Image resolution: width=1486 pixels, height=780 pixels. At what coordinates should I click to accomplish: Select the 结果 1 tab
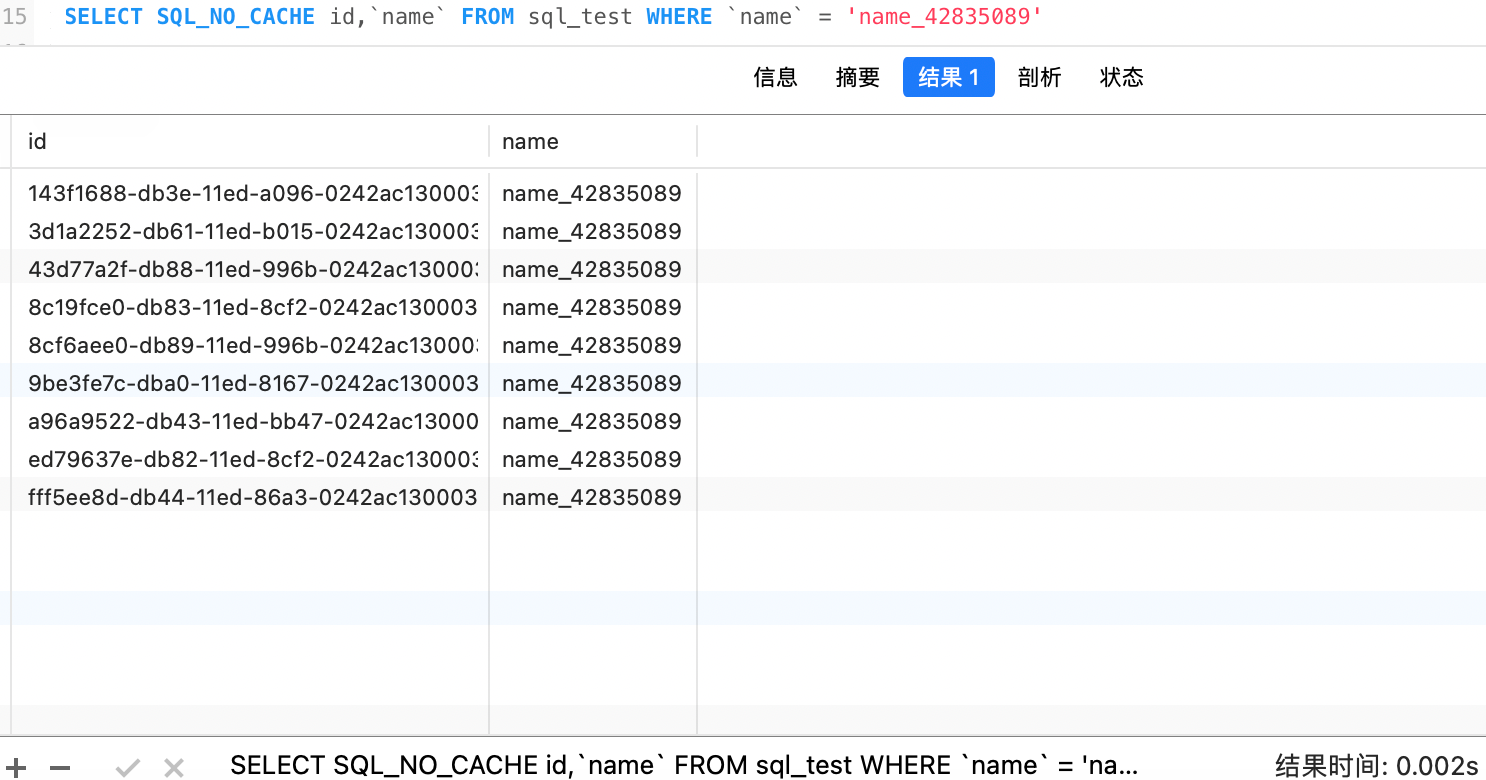click(948, 77)
